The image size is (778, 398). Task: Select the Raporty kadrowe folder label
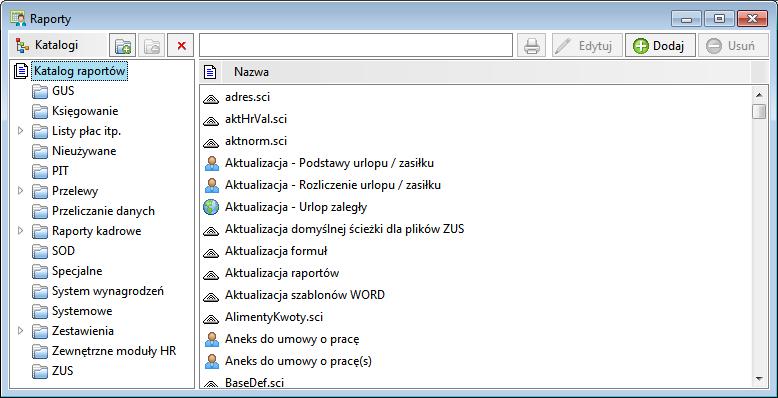(x=96, y=231)
